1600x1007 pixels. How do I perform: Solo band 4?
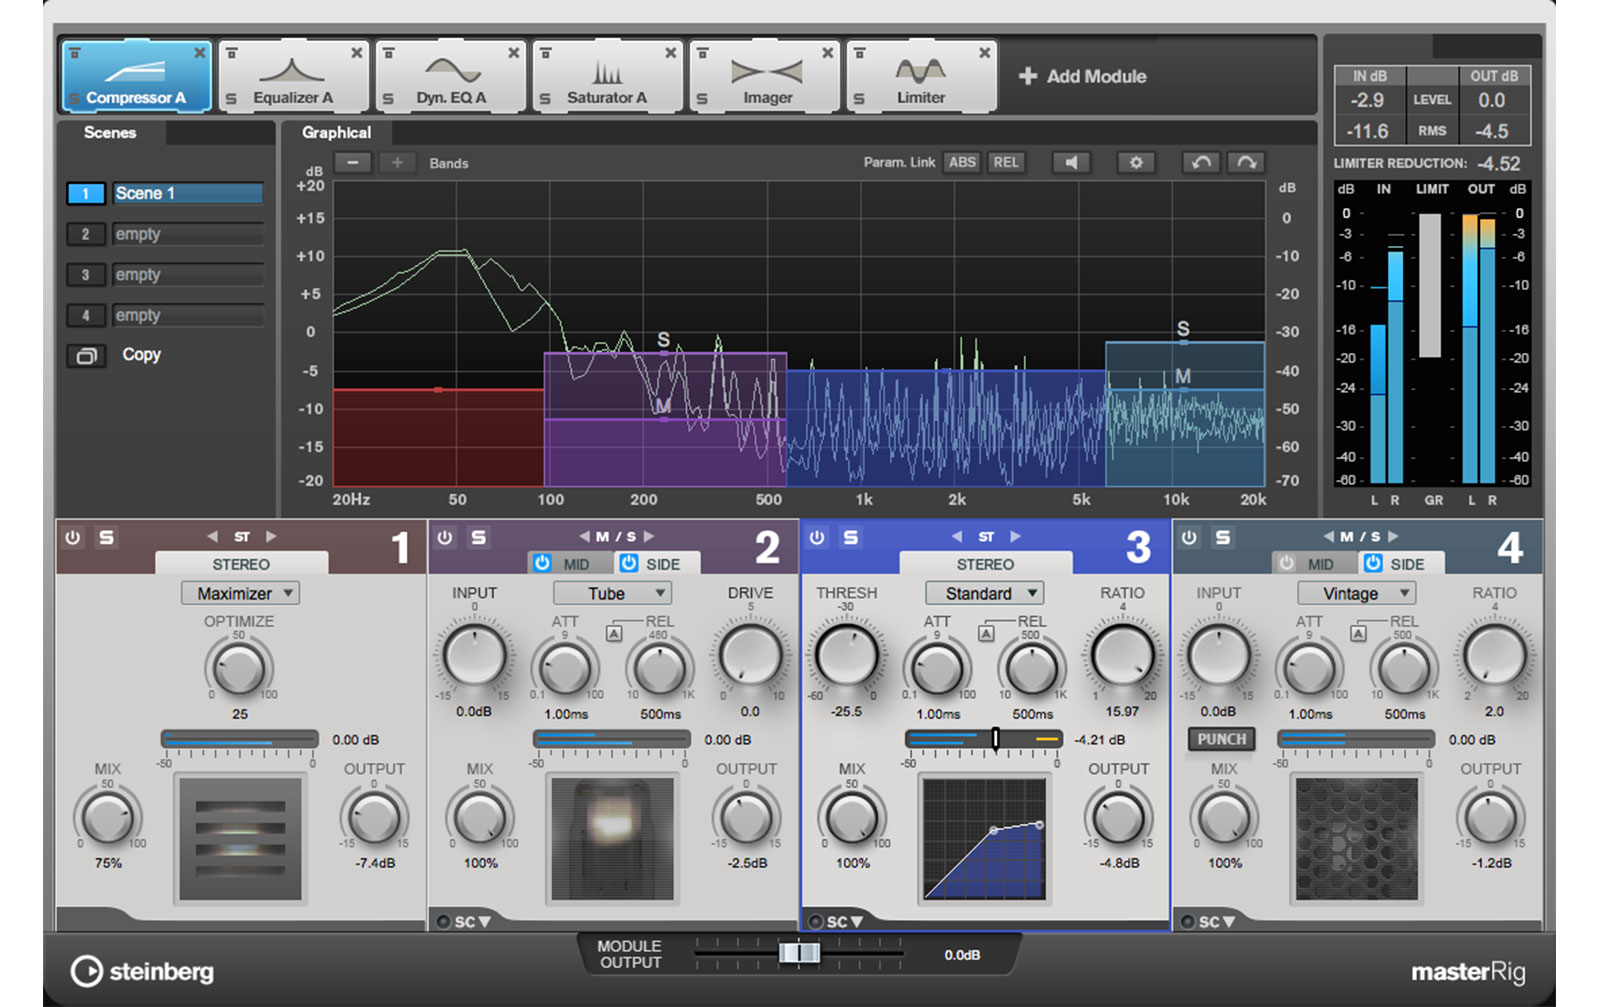(x=1222, y=538)
